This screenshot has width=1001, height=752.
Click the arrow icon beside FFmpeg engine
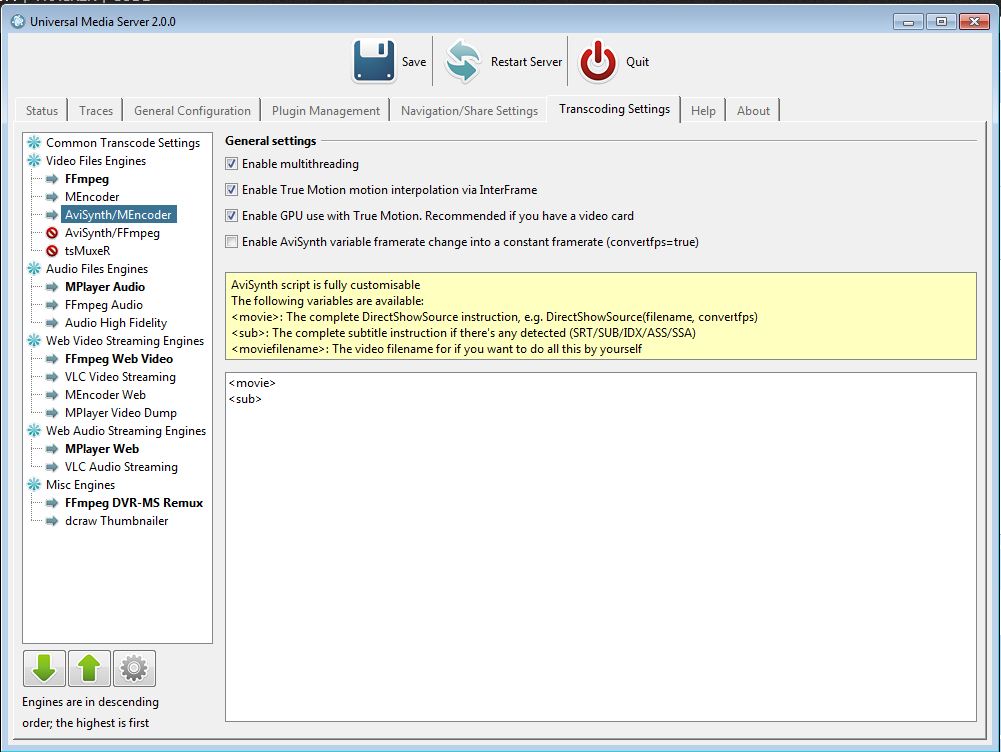(x=52, y=179)
